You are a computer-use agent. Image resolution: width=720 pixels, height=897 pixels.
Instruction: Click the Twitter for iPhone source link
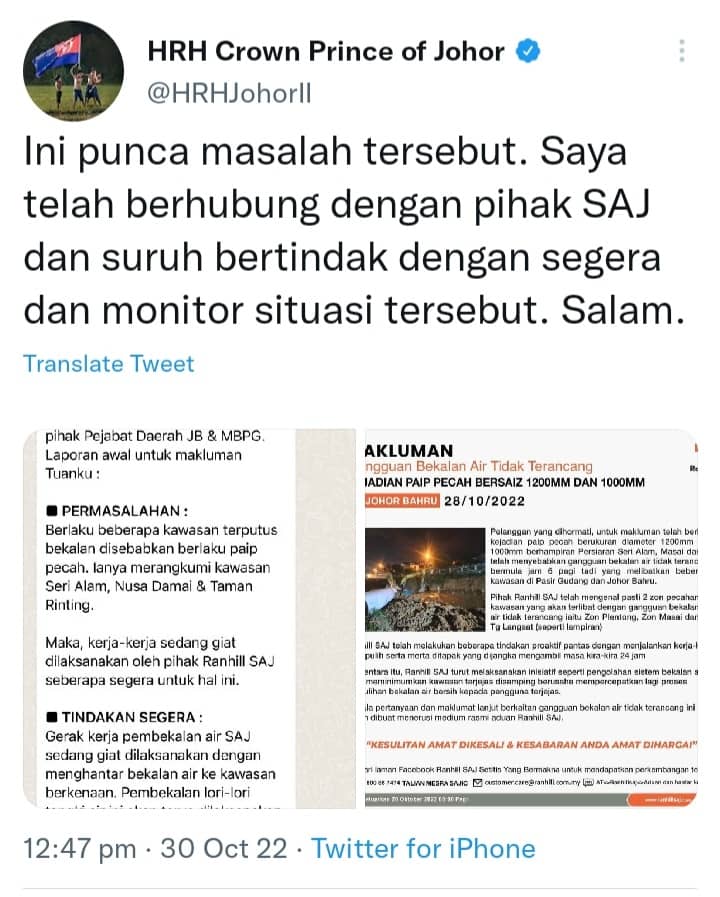pos(423,848)
